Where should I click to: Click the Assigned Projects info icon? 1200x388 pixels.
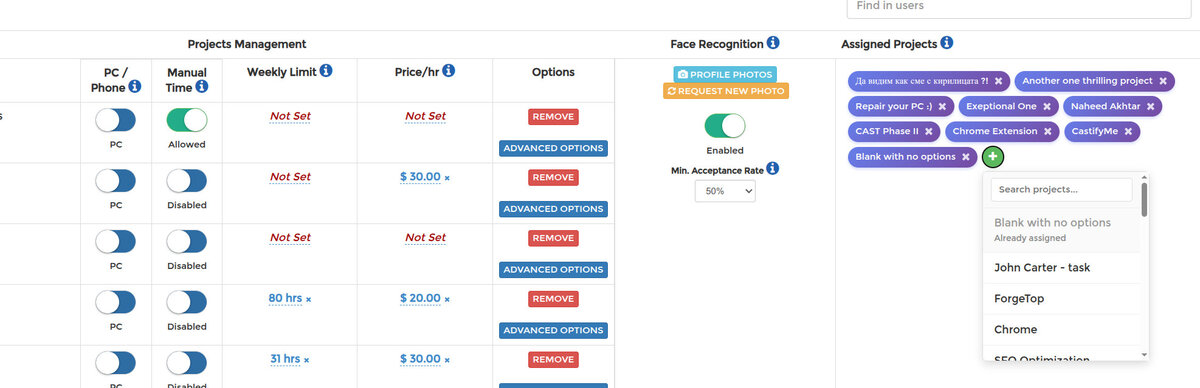click(947, 44)
